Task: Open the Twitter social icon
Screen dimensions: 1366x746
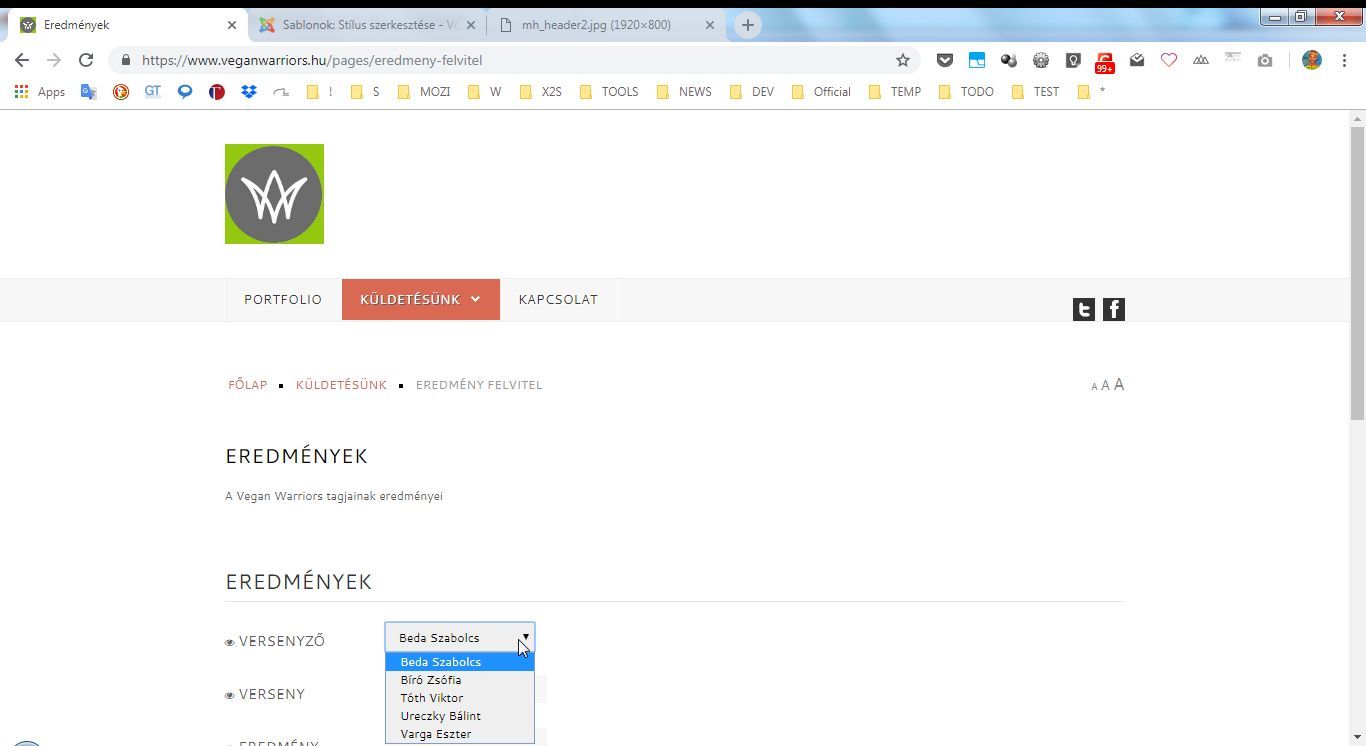Action: 1083,310
